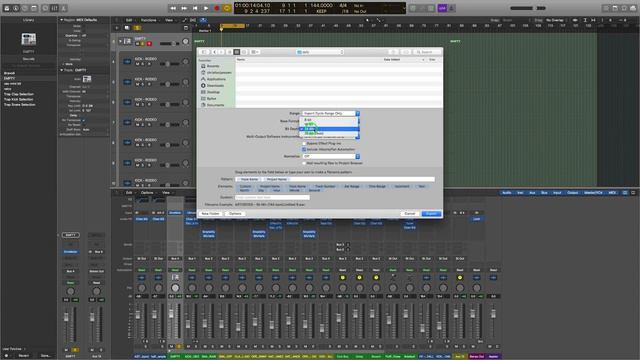This screenshot has height=360, width=640.
Task: Click the EMPTY patch thumbnail in Library
Action: tap(29, 39)
